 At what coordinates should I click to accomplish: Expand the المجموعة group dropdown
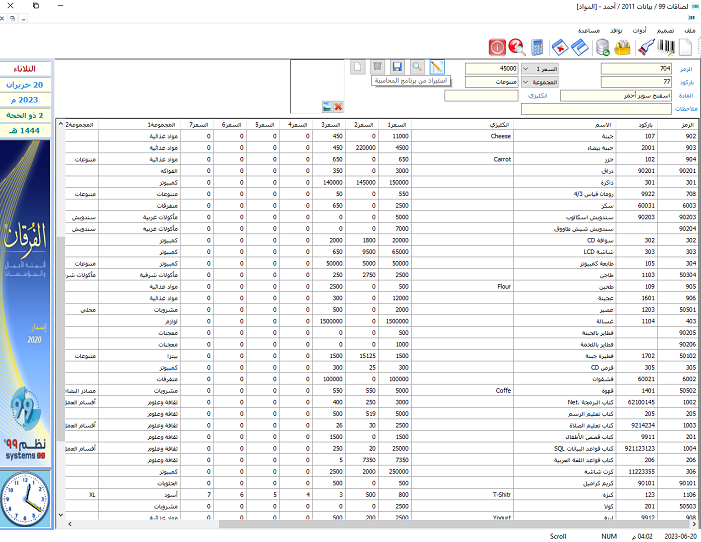525,81
